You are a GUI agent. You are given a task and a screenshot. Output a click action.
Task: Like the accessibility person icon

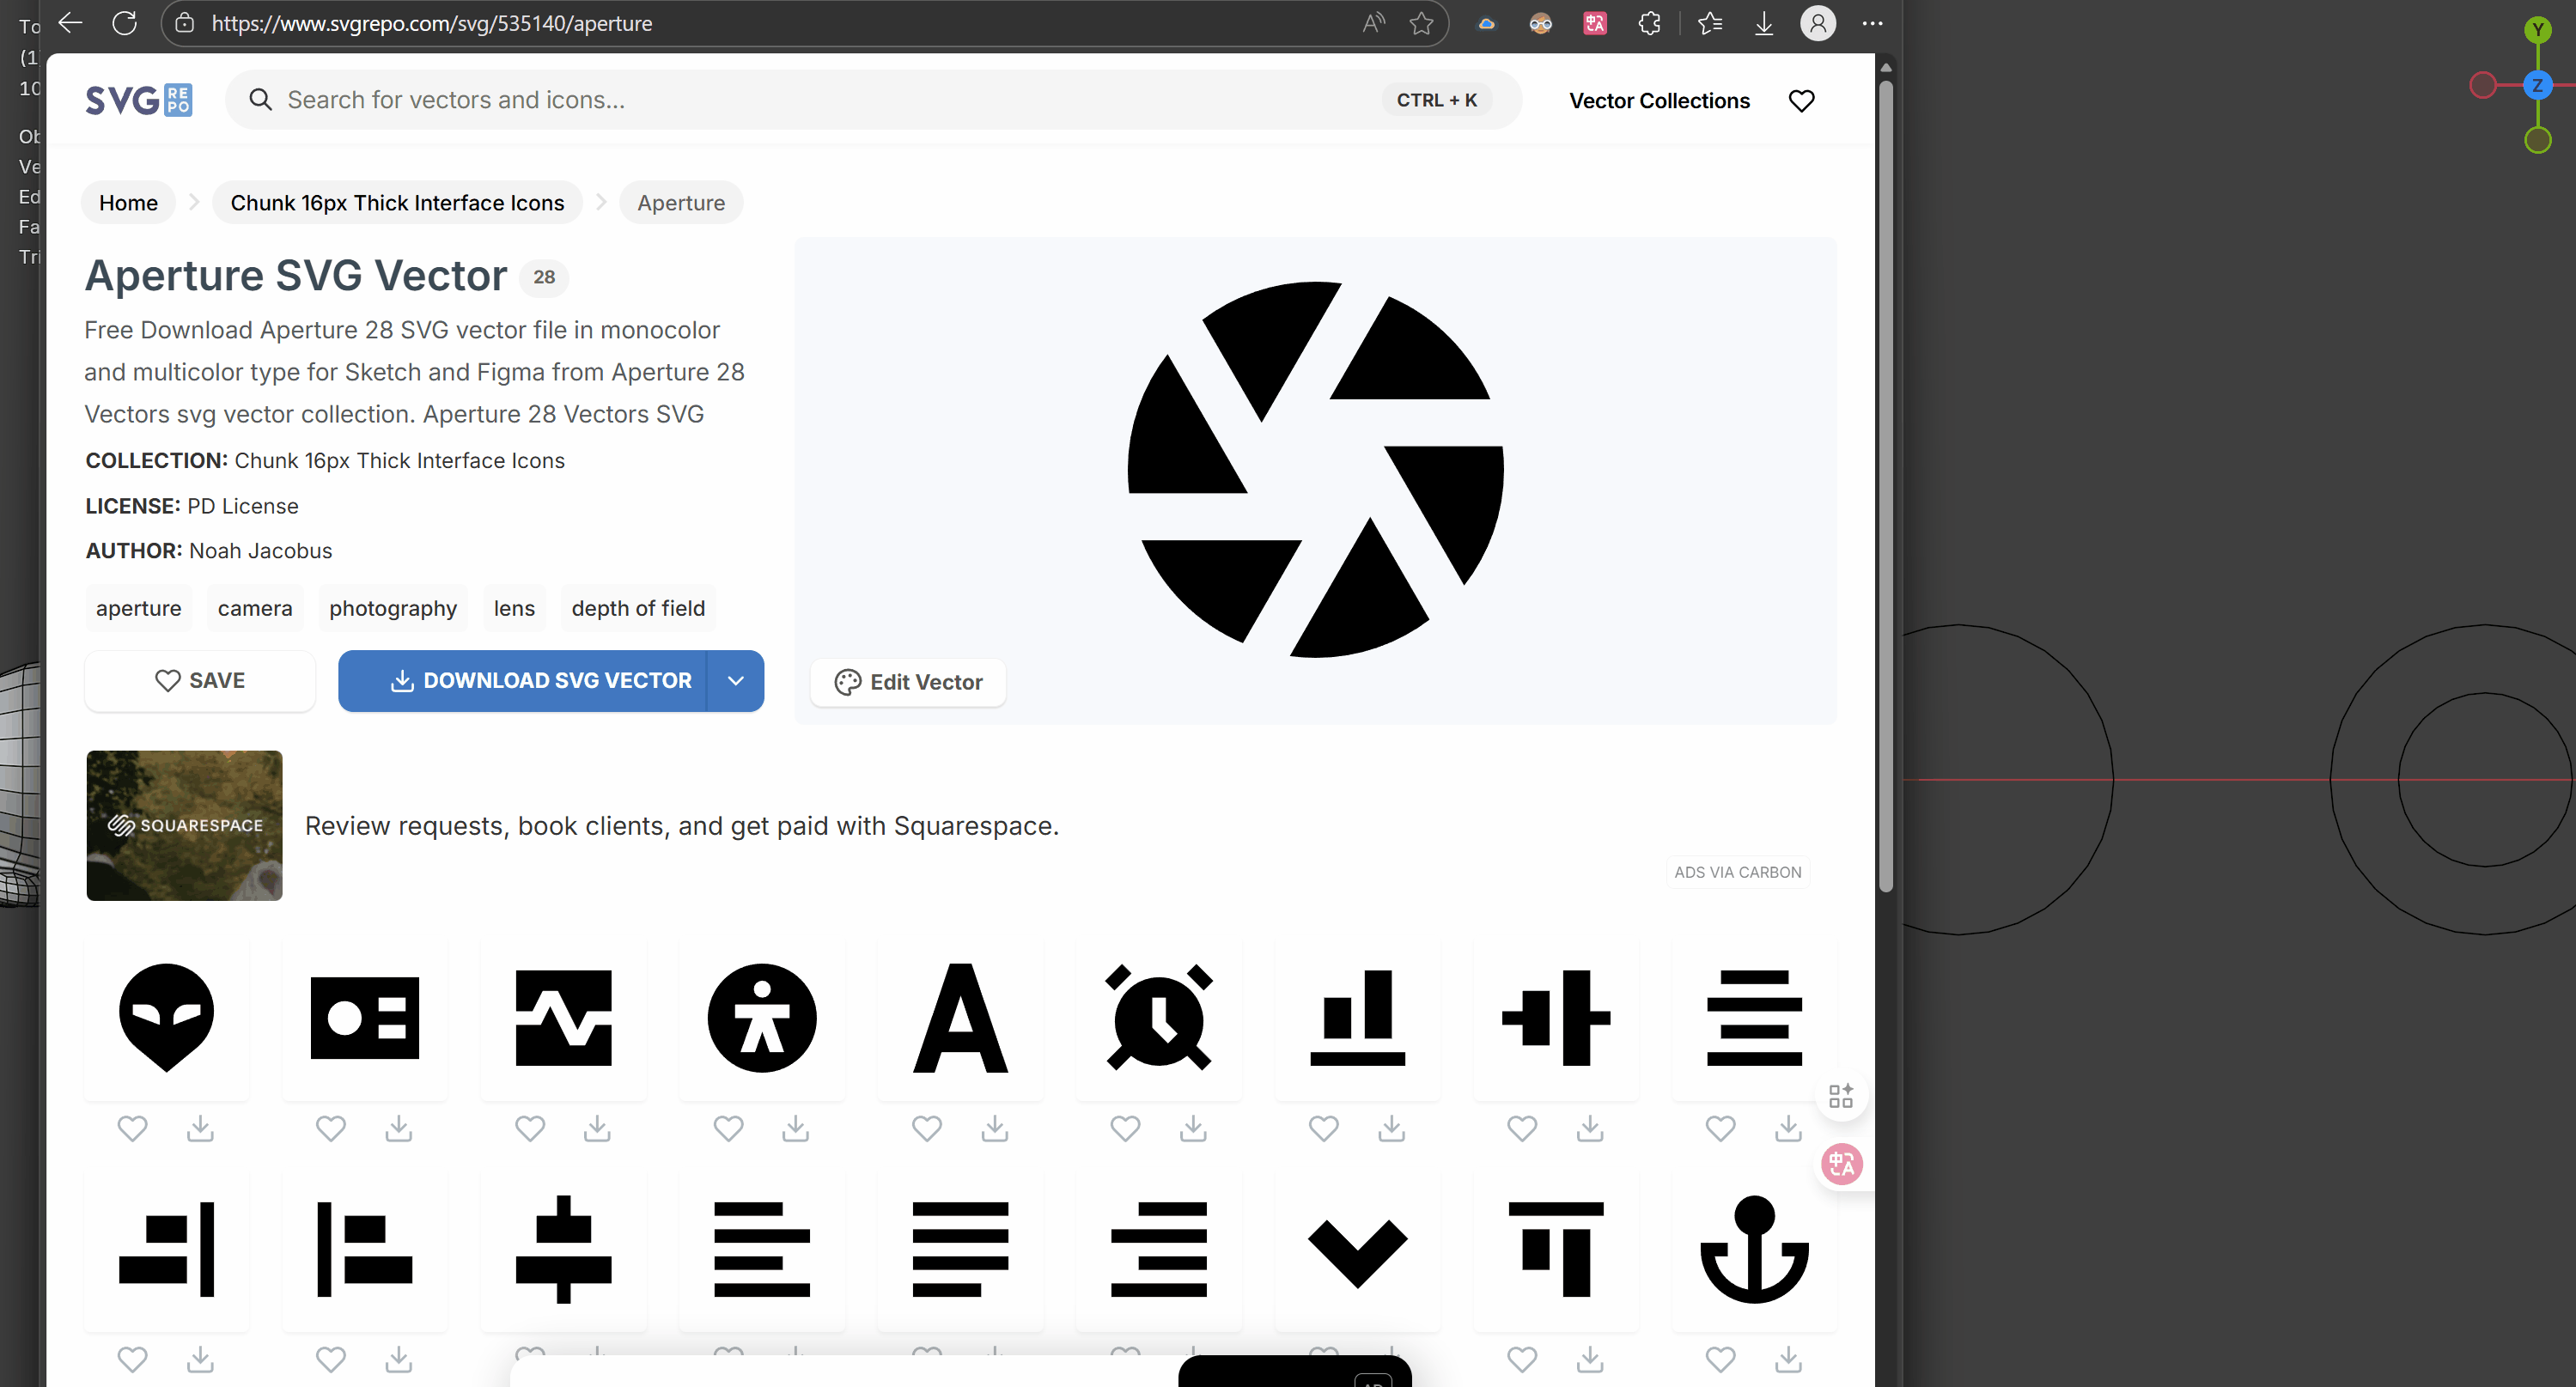[728, 1128]
